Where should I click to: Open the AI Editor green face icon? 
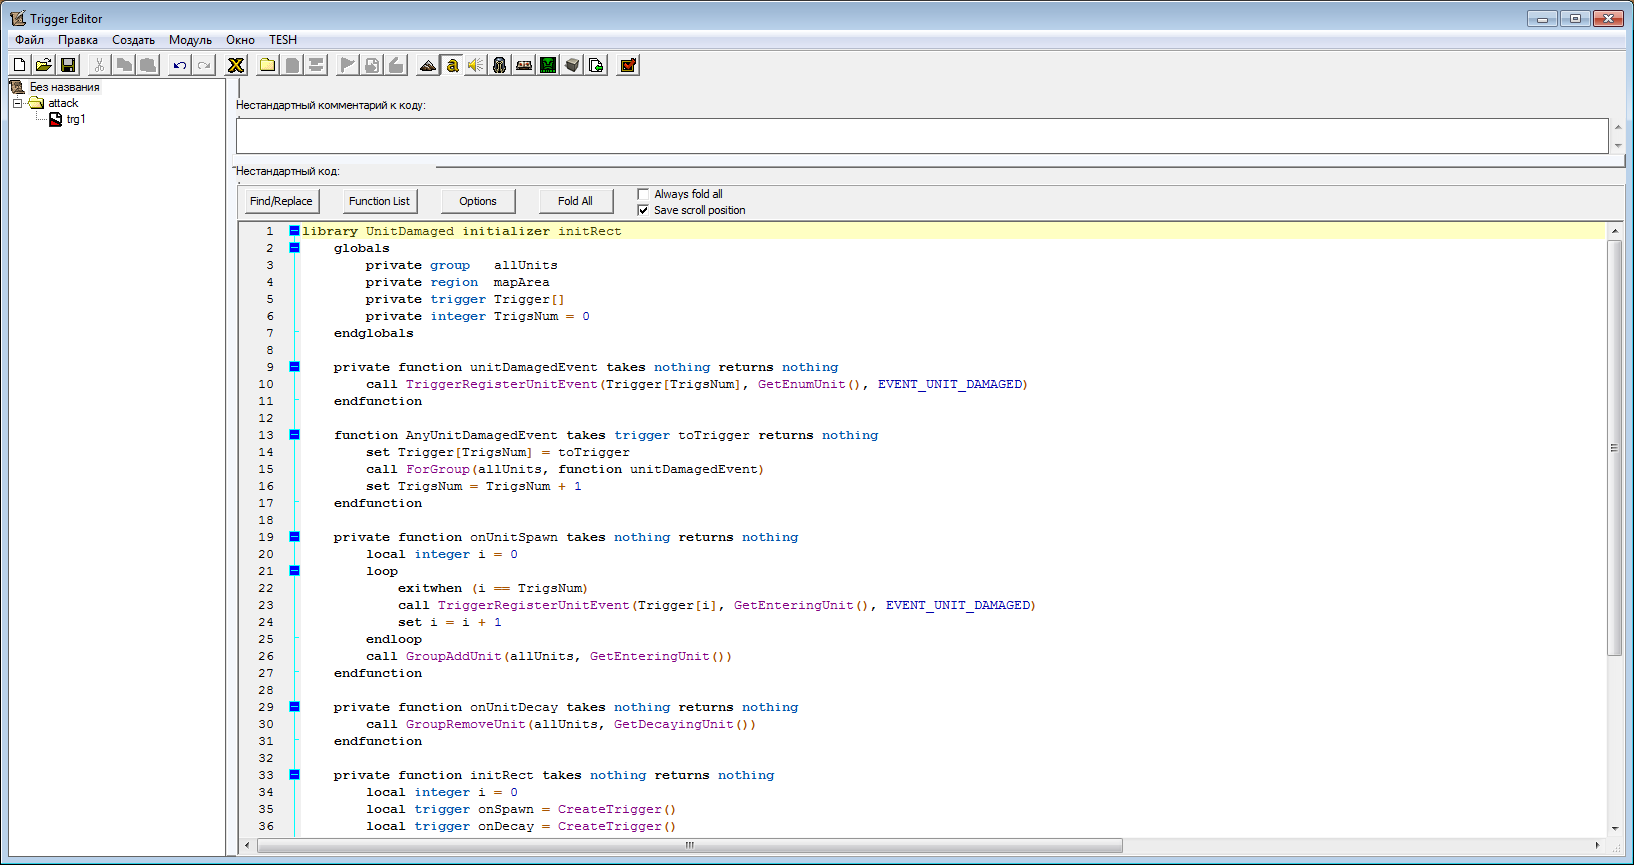pos(548,65)
